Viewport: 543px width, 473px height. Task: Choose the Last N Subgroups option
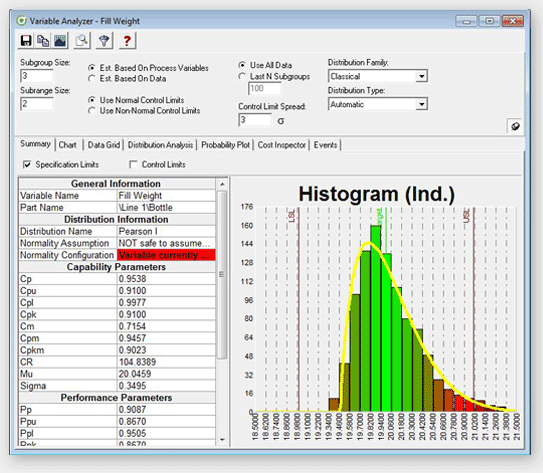[x=242, y=76]
